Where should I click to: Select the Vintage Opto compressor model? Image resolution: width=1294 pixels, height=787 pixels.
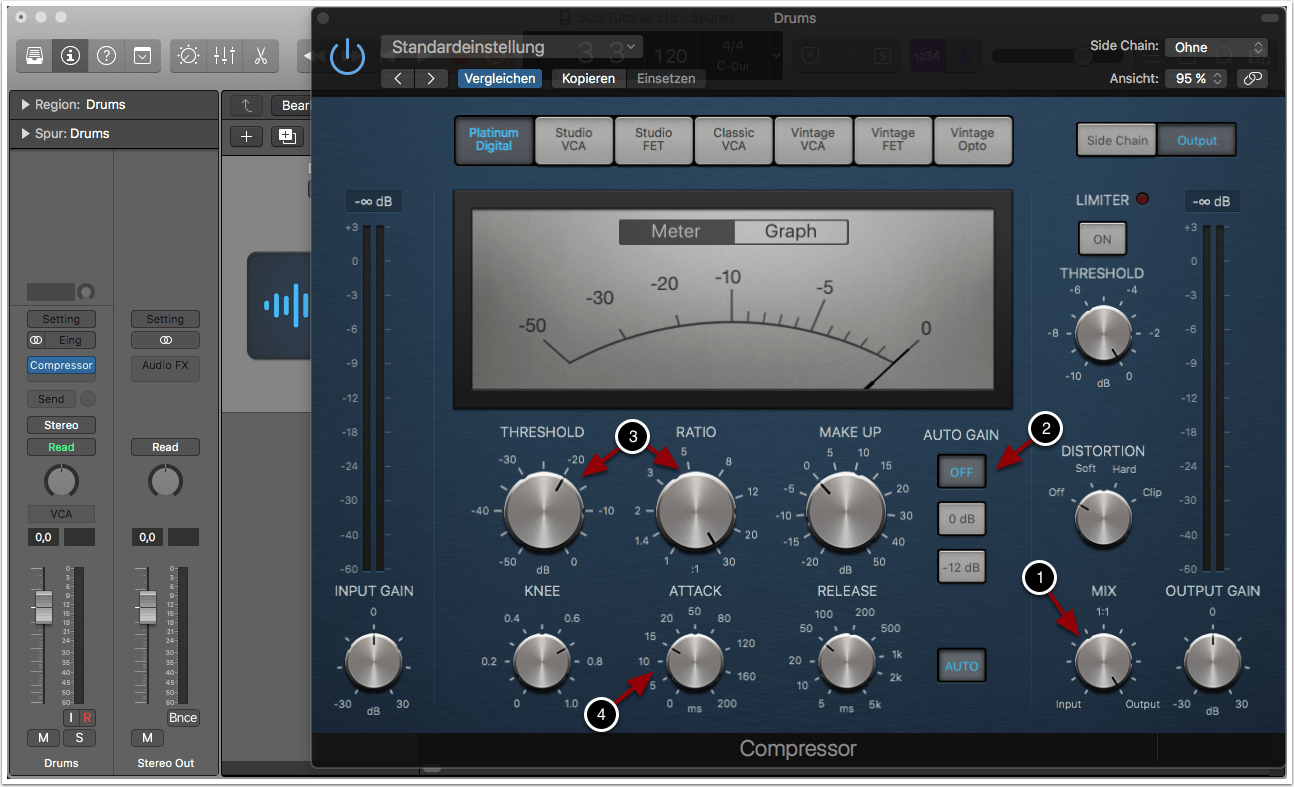[972, 140]
